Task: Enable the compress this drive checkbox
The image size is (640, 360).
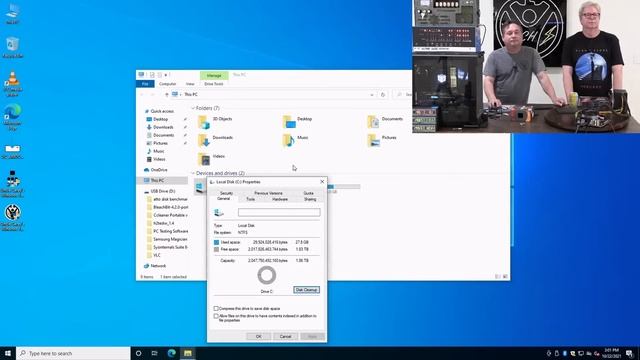Action: (x=216, y=309)
